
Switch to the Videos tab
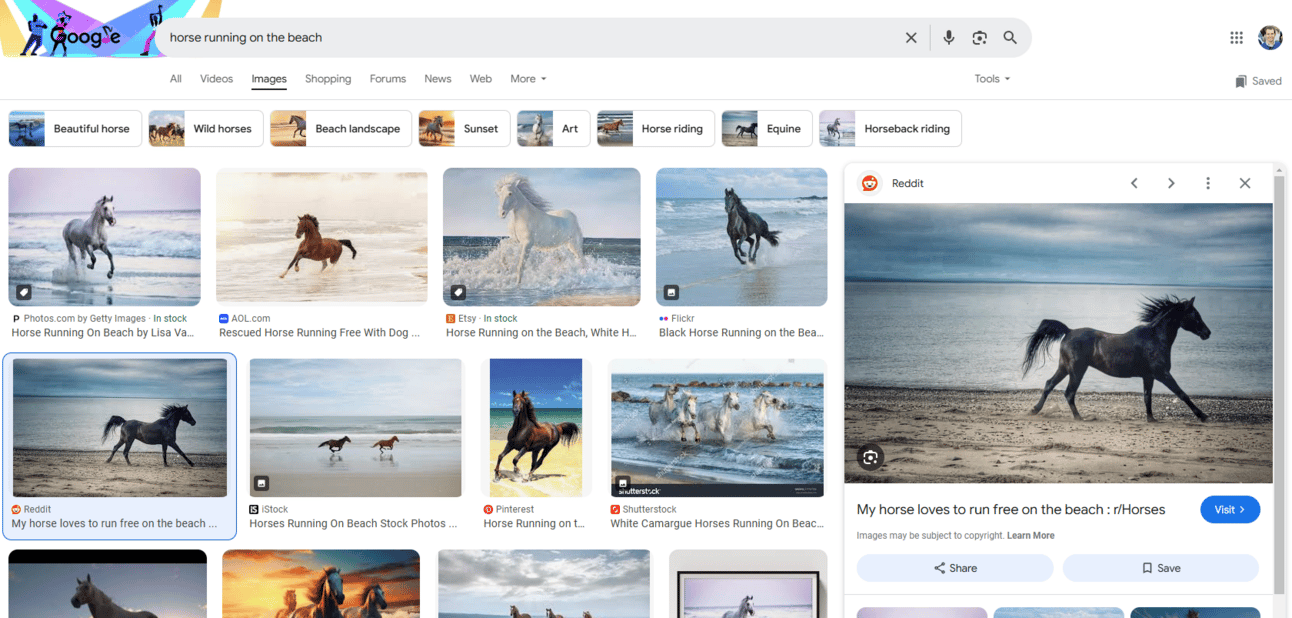click(x=216, y=79)
